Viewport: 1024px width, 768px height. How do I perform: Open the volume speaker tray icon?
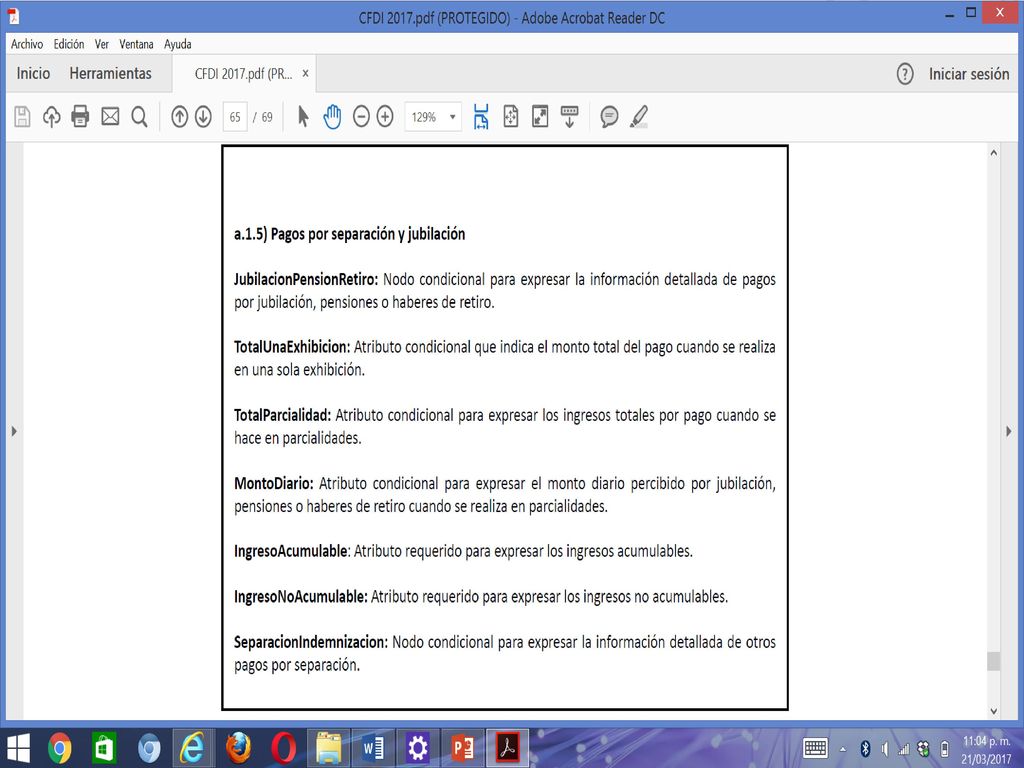885,748
